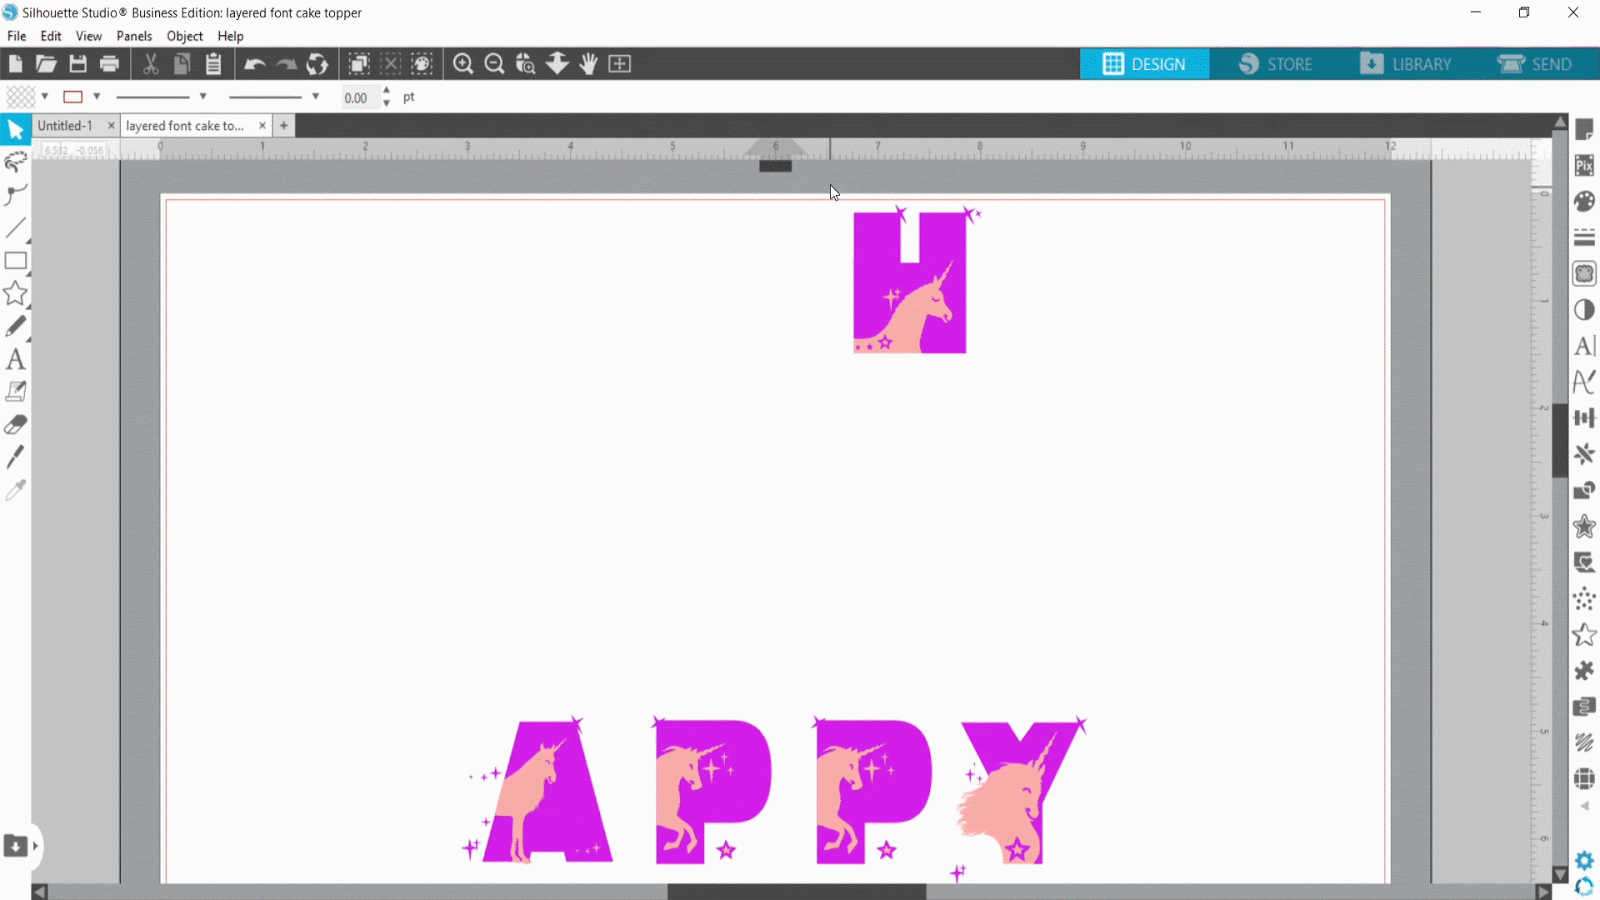Select the Draw Polygon star tool

tap(16, 293)
